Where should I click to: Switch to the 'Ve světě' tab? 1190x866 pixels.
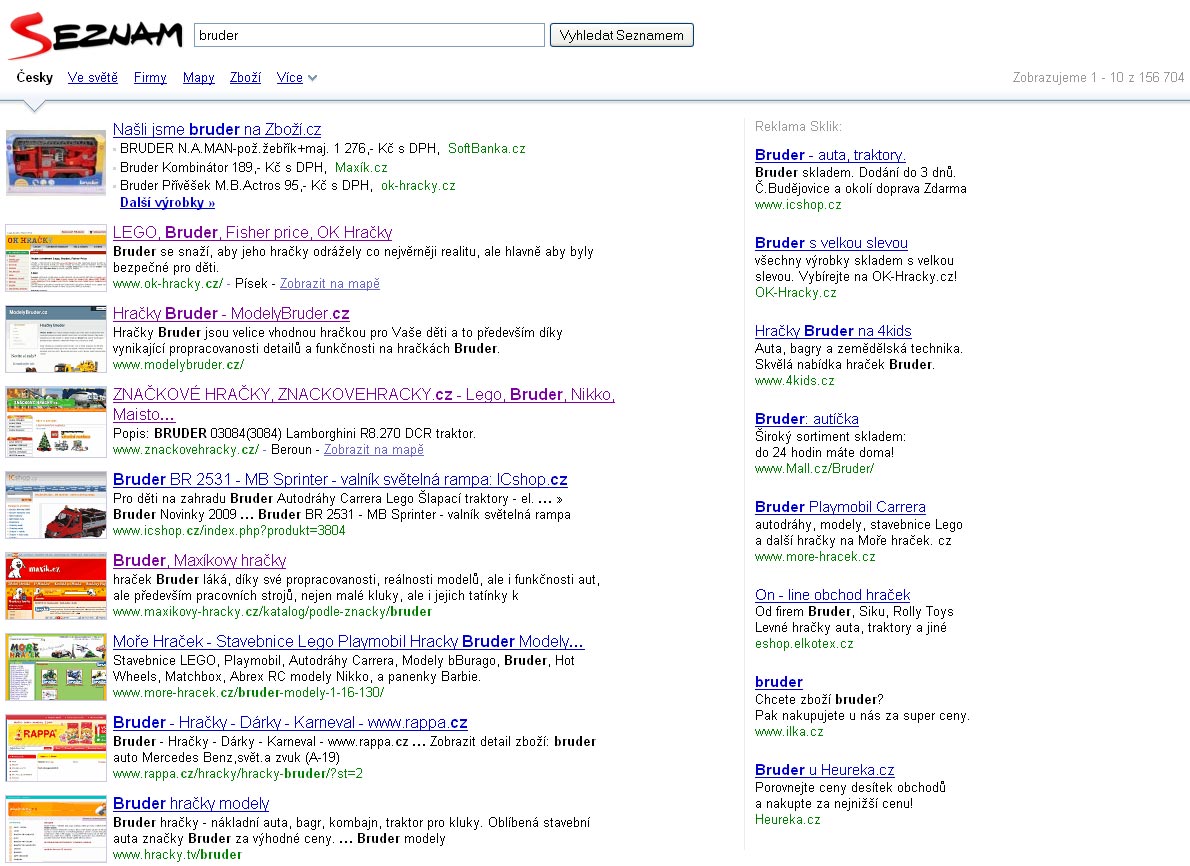[93, 77]
